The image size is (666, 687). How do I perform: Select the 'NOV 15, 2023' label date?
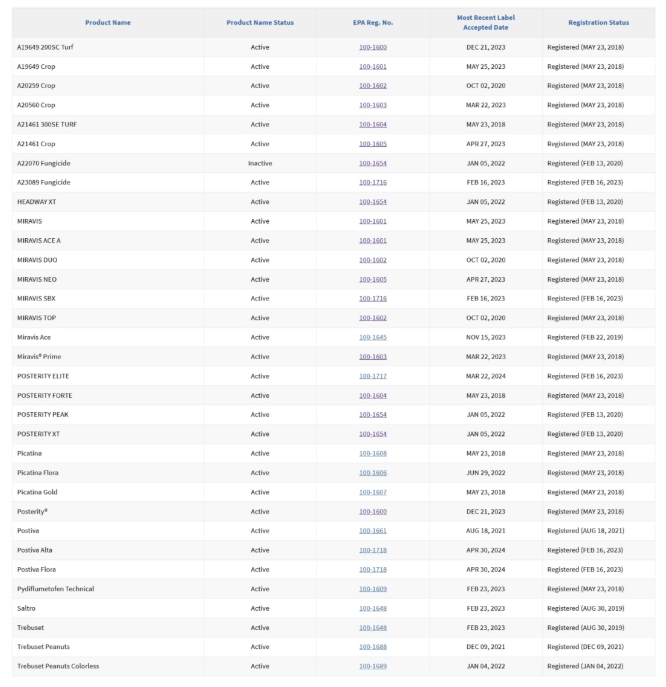(x=485, y=337)
